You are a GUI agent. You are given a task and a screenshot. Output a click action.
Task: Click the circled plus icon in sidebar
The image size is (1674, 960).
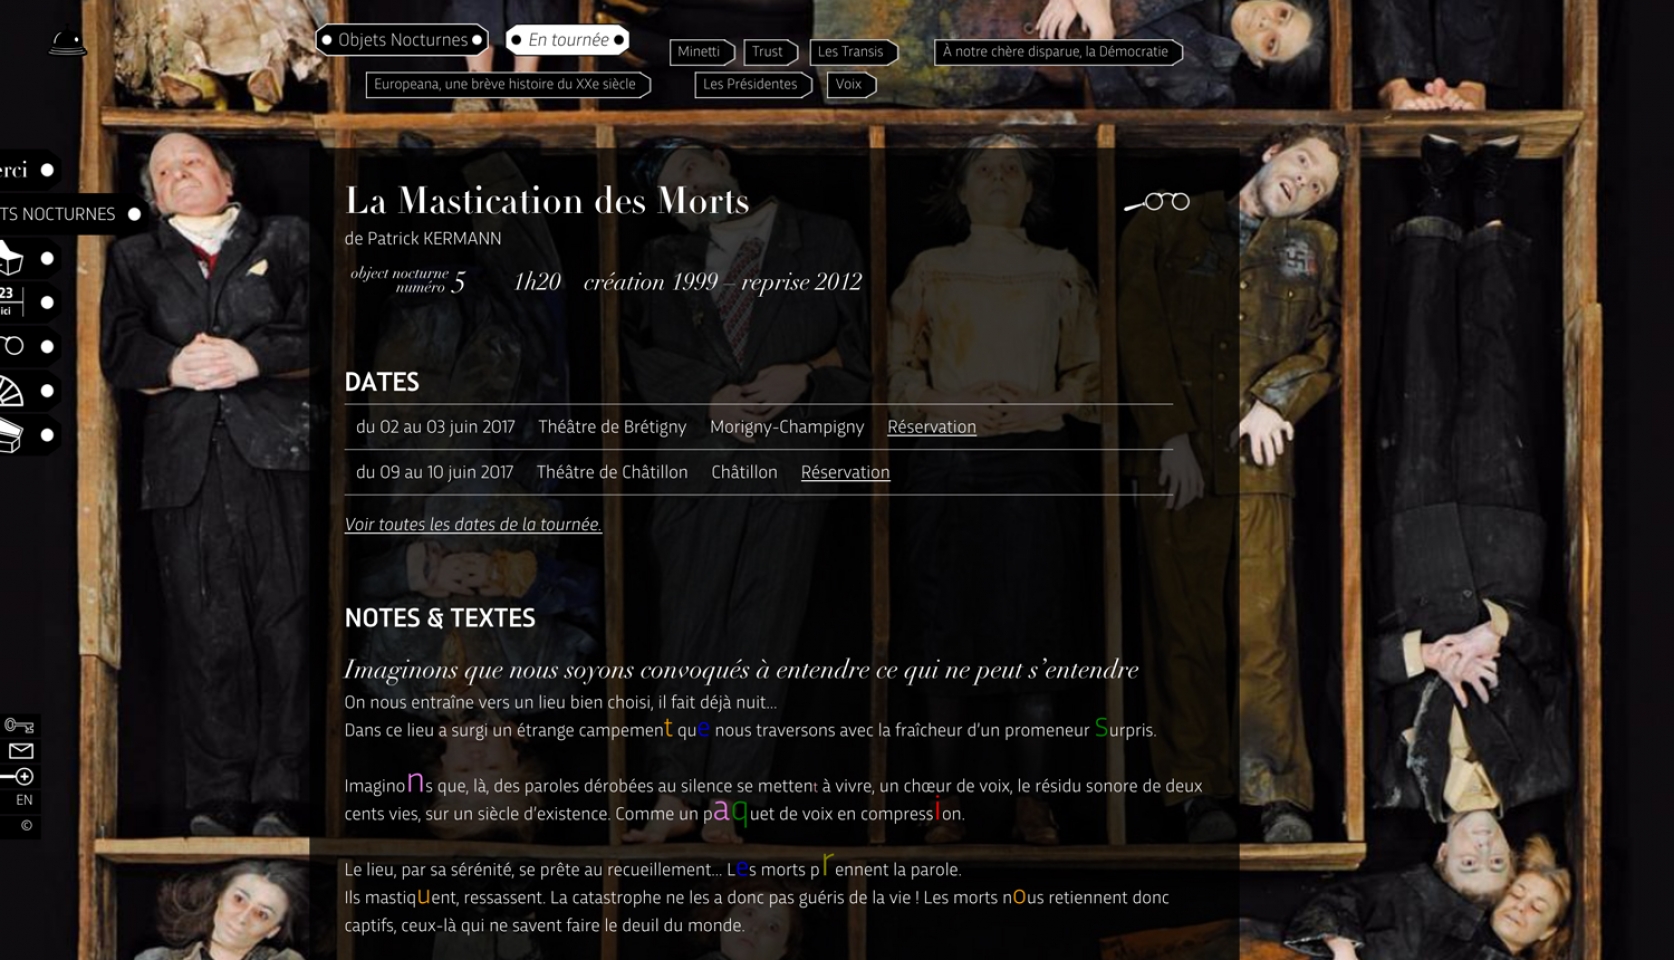[x=18, y=777]
